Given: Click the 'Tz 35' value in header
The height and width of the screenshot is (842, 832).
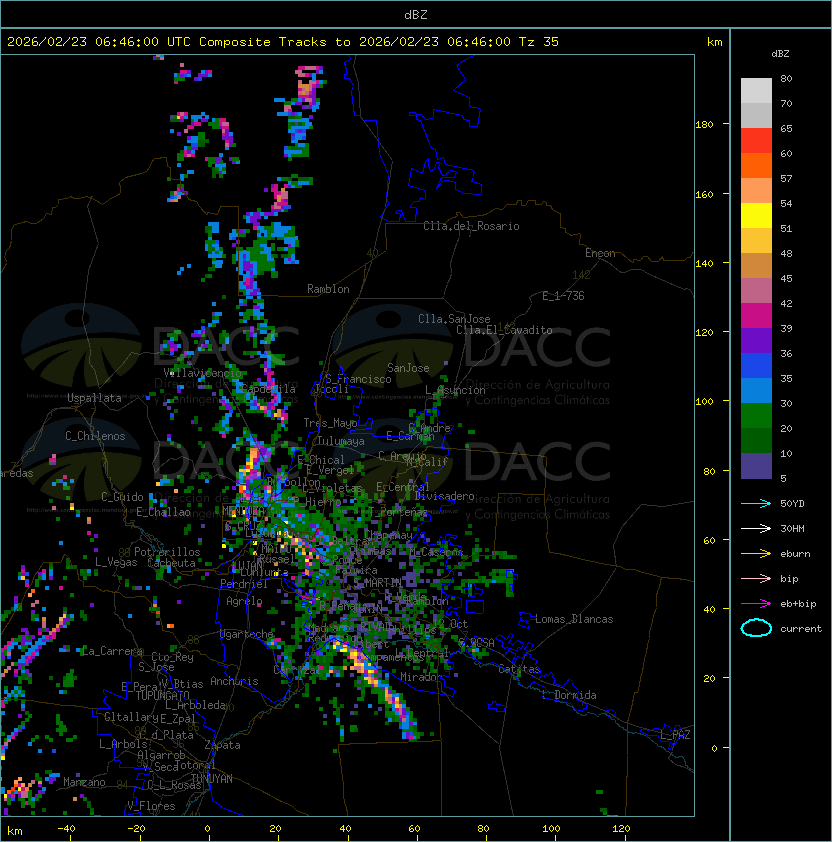Looking at the screenshot, I should (539, 42).
